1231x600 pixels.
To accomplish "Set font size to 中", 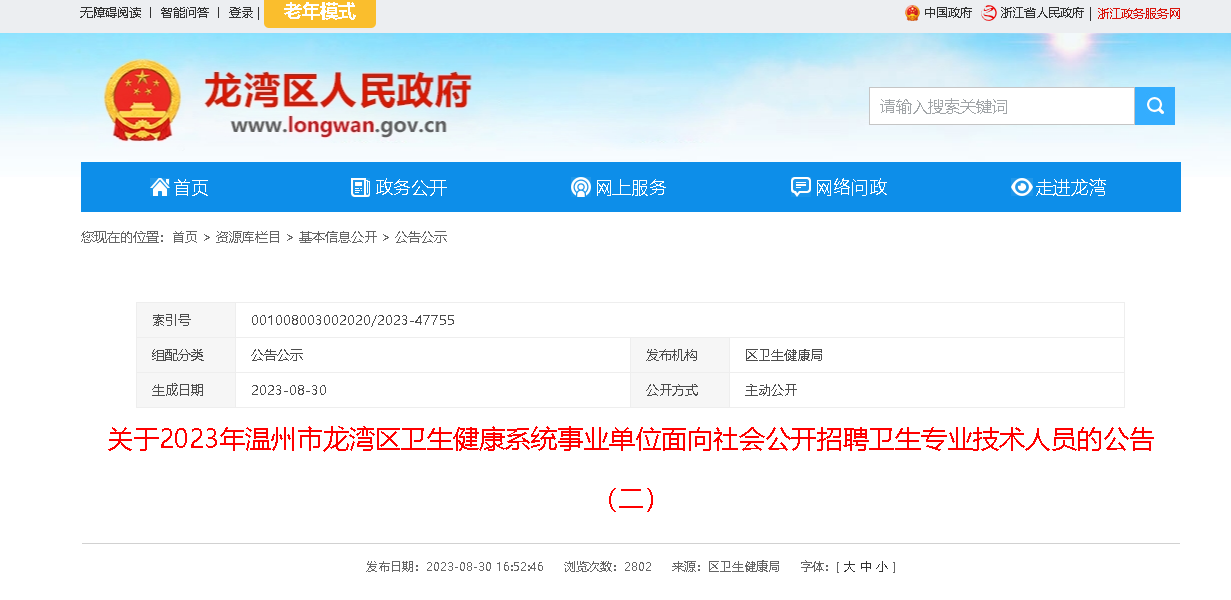I will click(x=865, y=567).
